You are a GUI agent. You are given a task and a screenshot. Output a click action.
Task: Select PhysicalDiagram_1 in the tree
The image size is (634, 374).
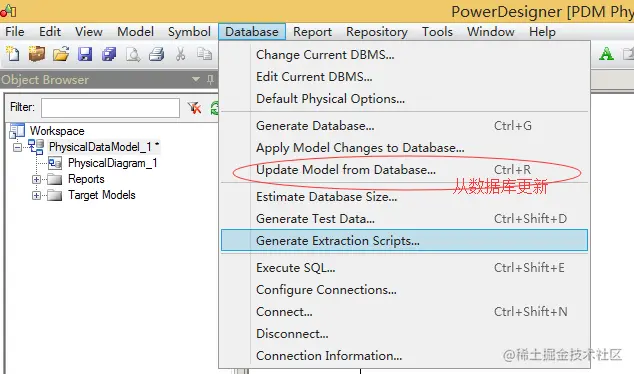(x=112, y=163)
